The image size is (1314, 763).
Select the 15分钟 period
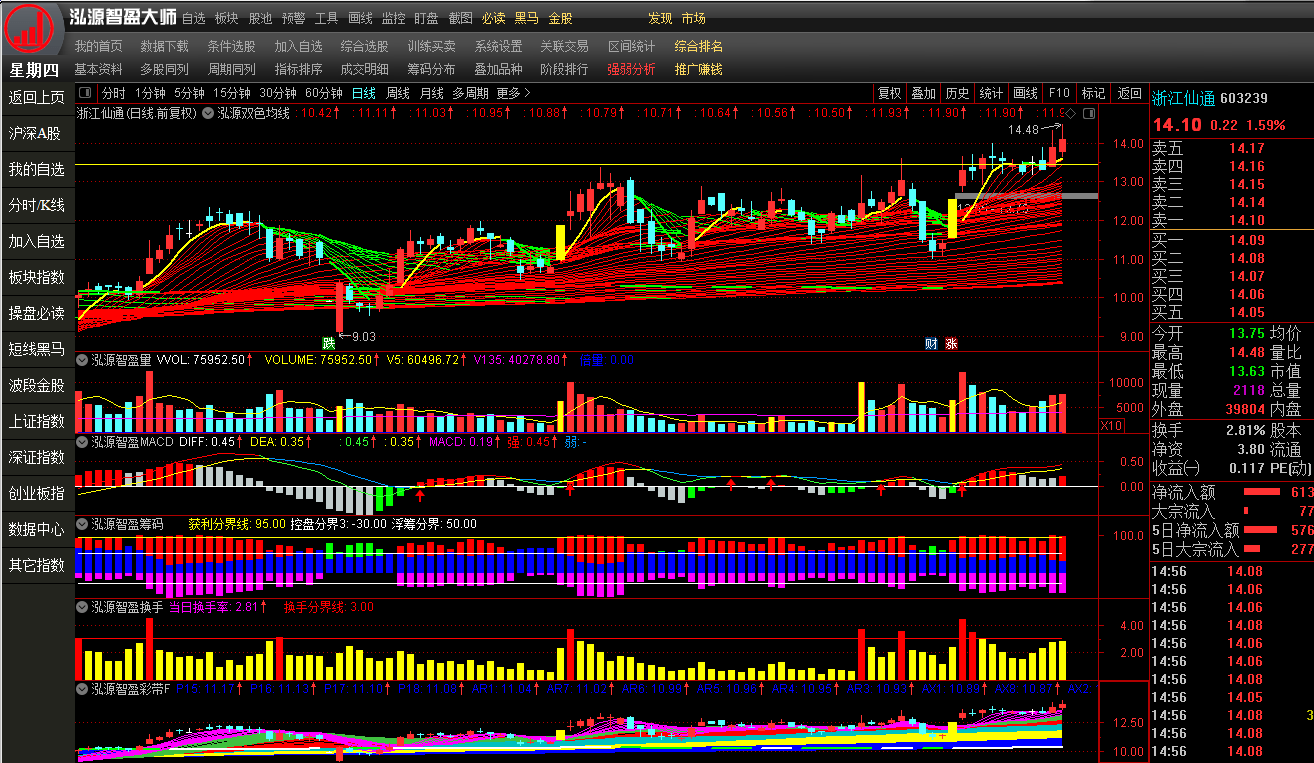point(232,93)
